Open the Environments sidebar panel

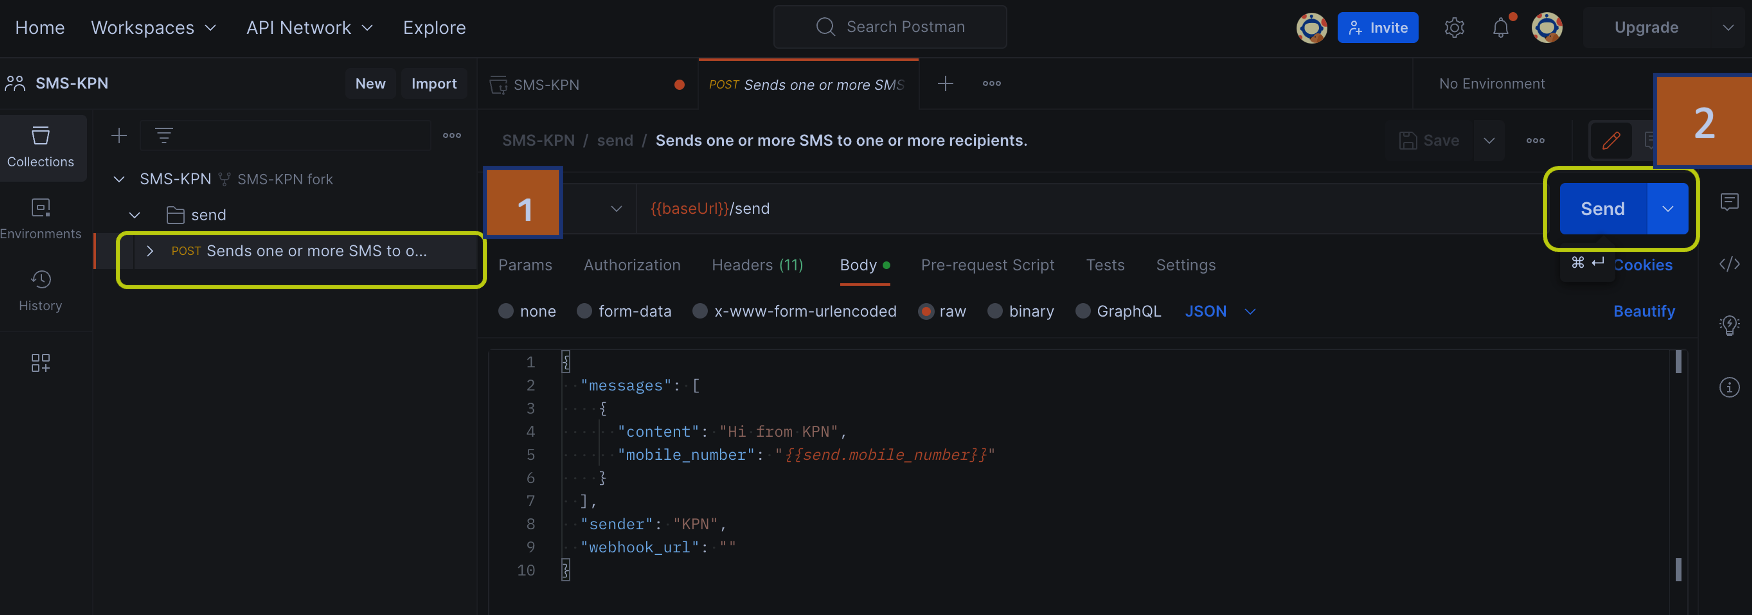41,219
